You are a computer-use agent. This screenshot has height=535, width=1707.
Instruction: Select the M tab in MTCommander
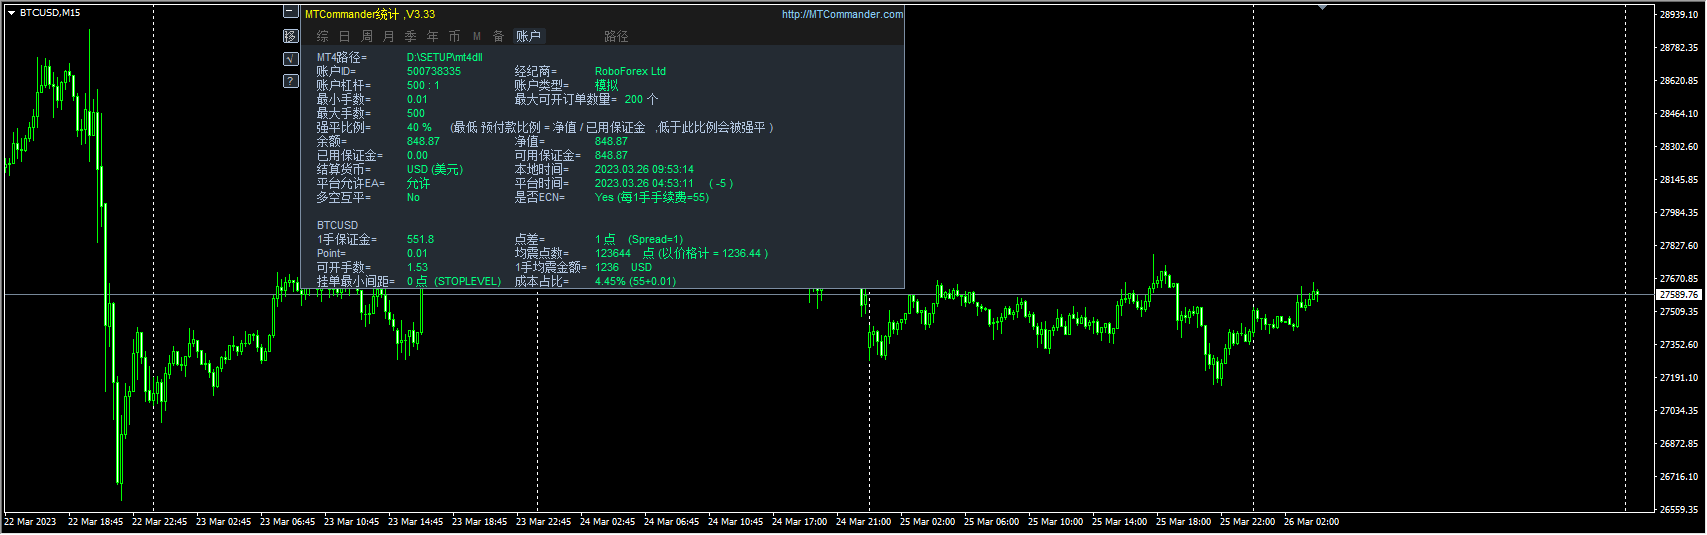[477, 36]
